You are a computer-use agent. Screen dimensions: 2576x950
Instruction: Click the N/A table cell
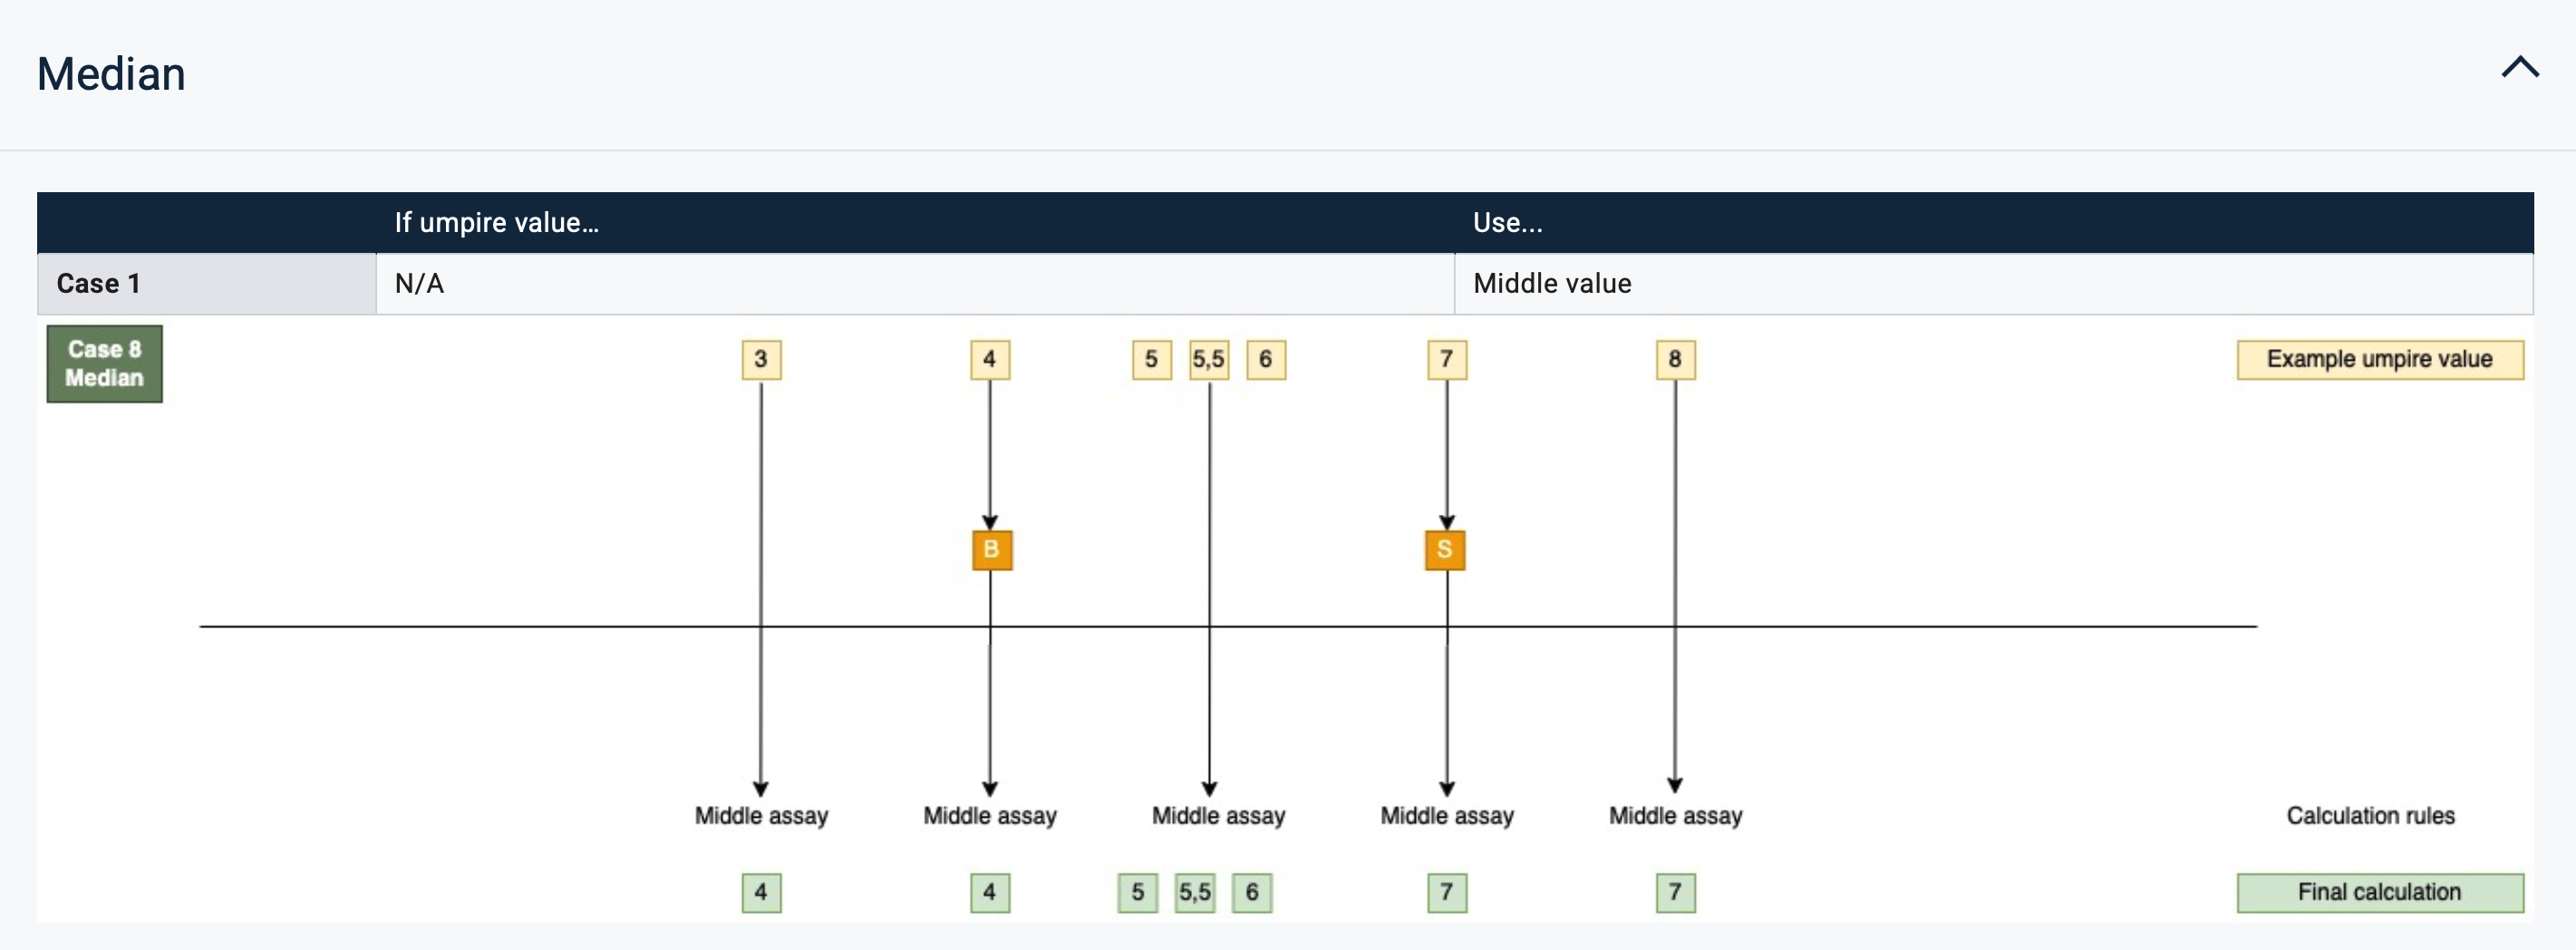click(419, 284)
